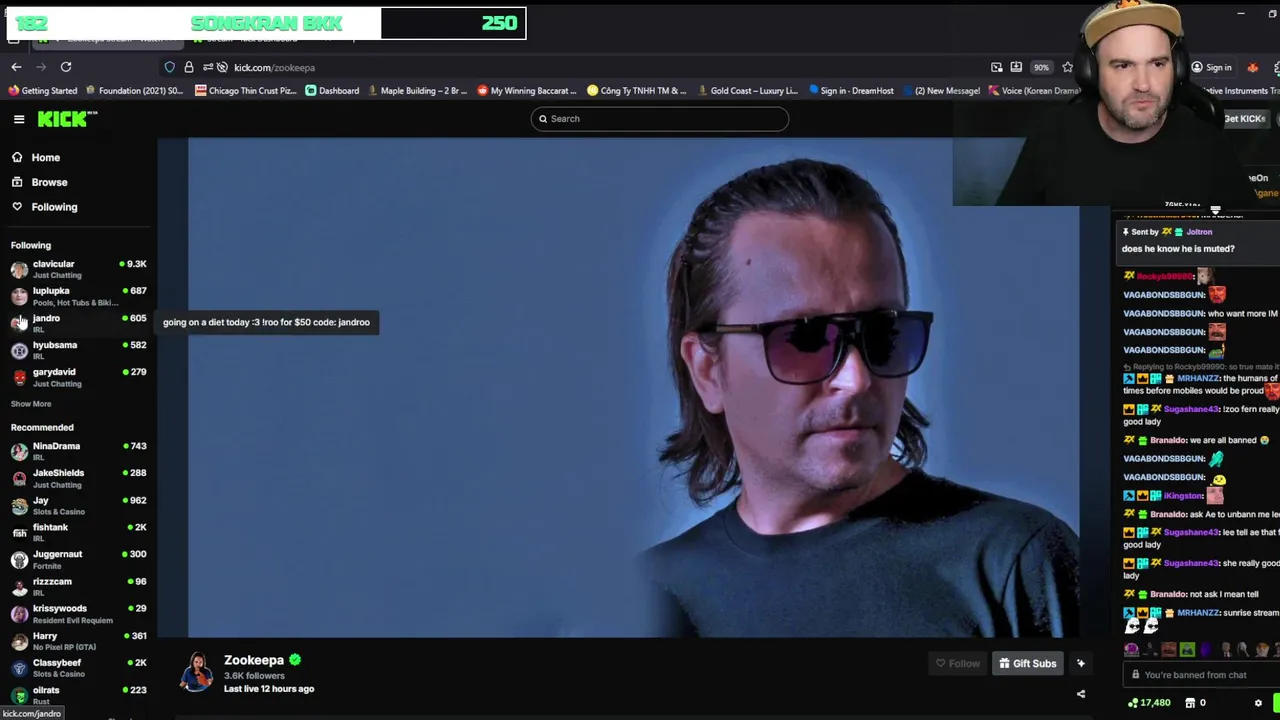
Task: Open oilrats recommended channel
Action: pos(79,695)
